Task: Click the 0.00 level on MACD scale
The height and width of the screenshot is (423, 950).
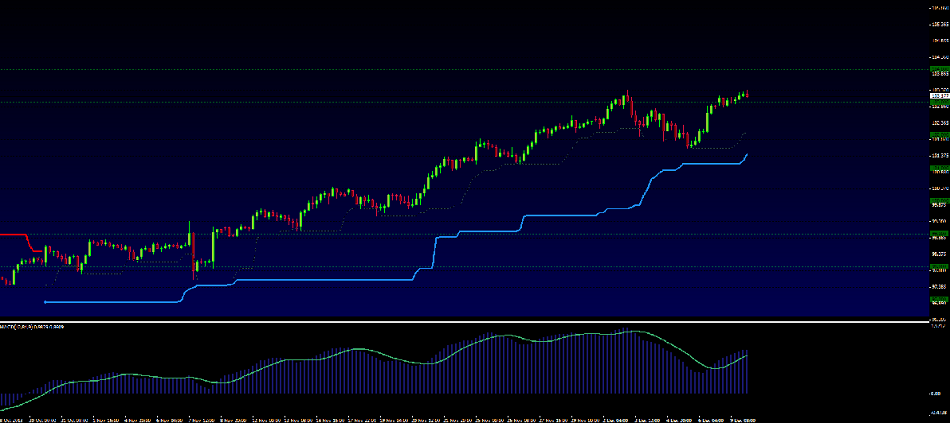Action: (938, 393)
